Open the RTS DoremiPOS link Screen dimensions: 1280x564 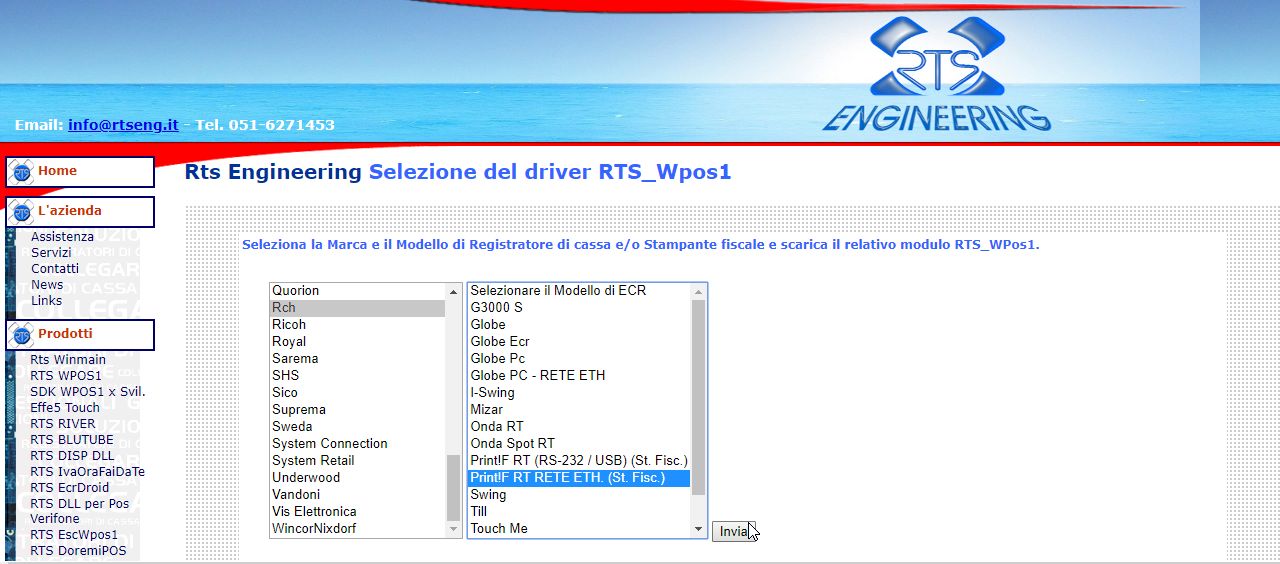tap(78, 551)
